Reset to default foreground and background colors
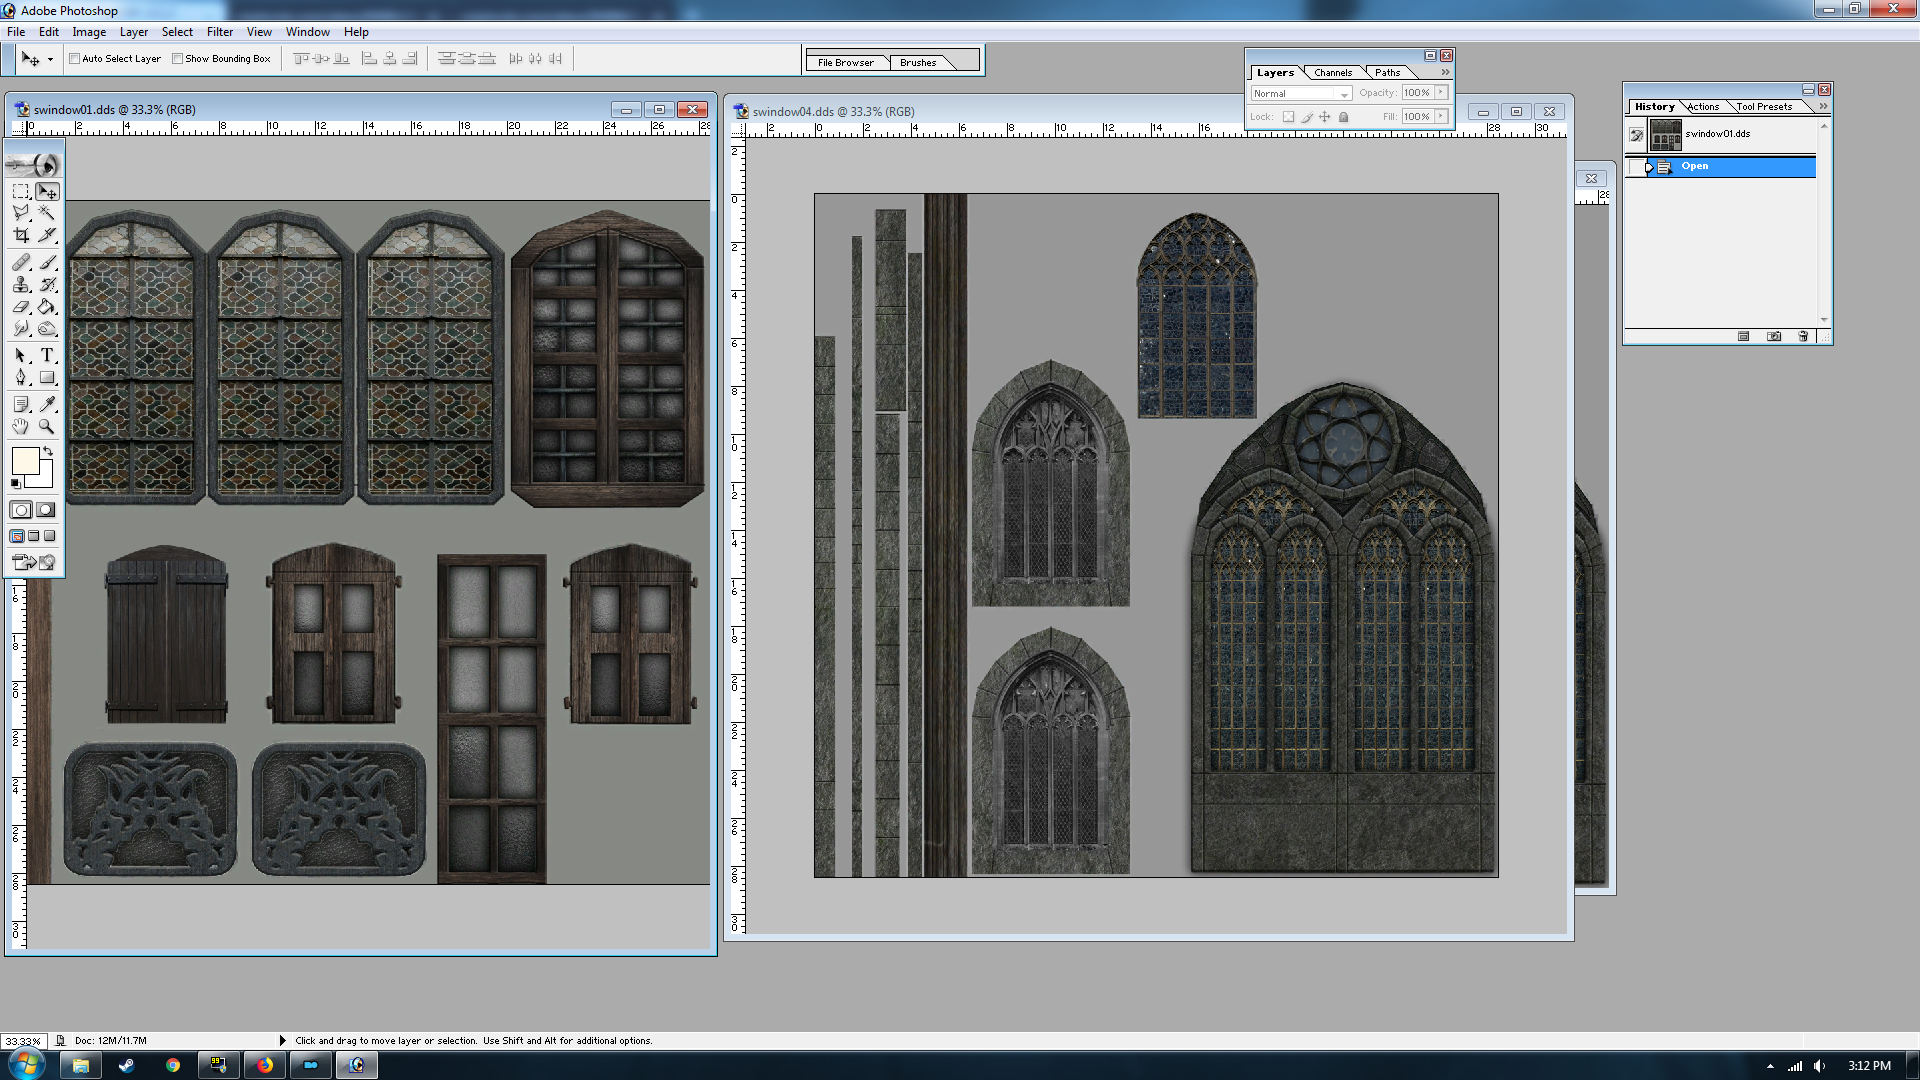The image size is (1920, 1080). [15, 484]
